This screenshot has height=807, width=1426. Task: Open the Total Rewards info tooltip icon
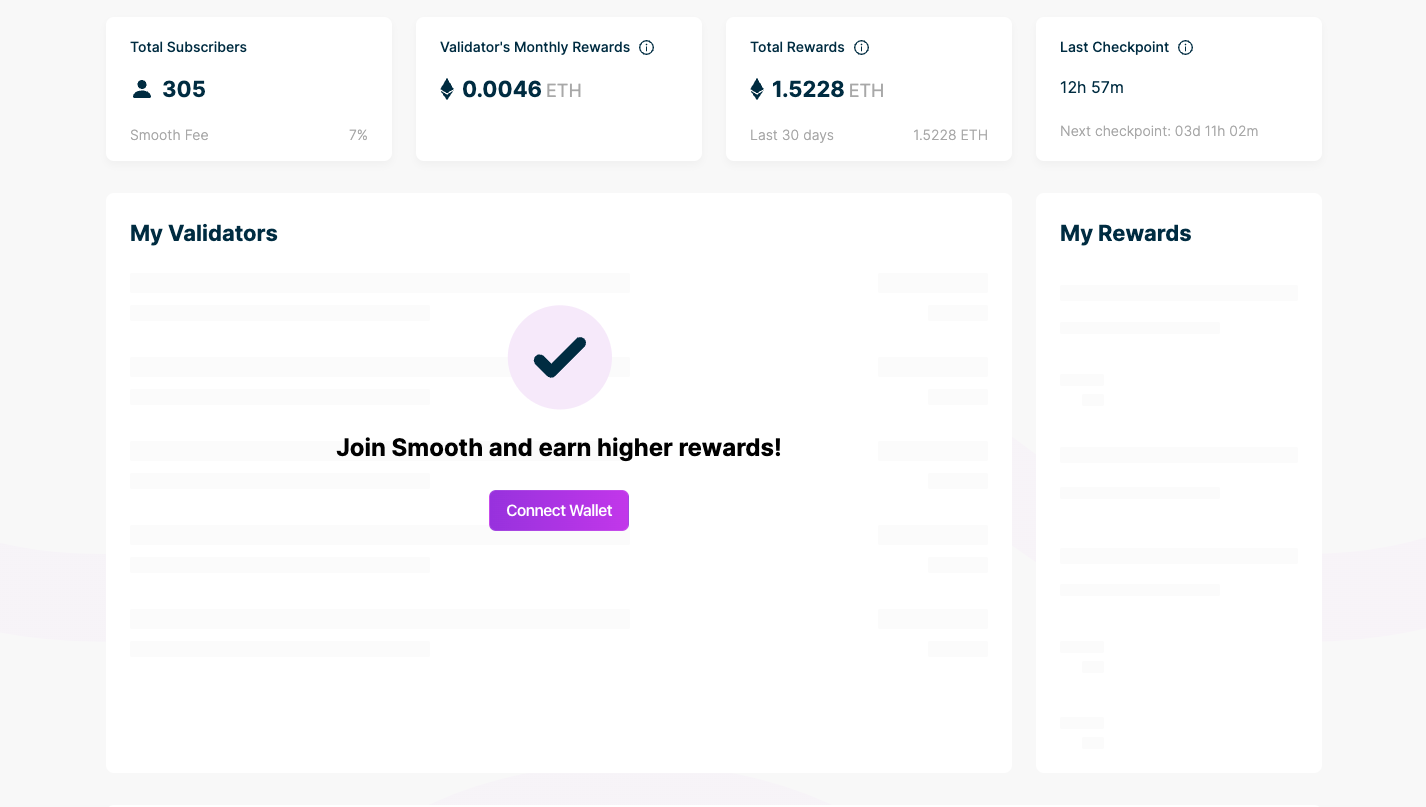pos(861,47)
